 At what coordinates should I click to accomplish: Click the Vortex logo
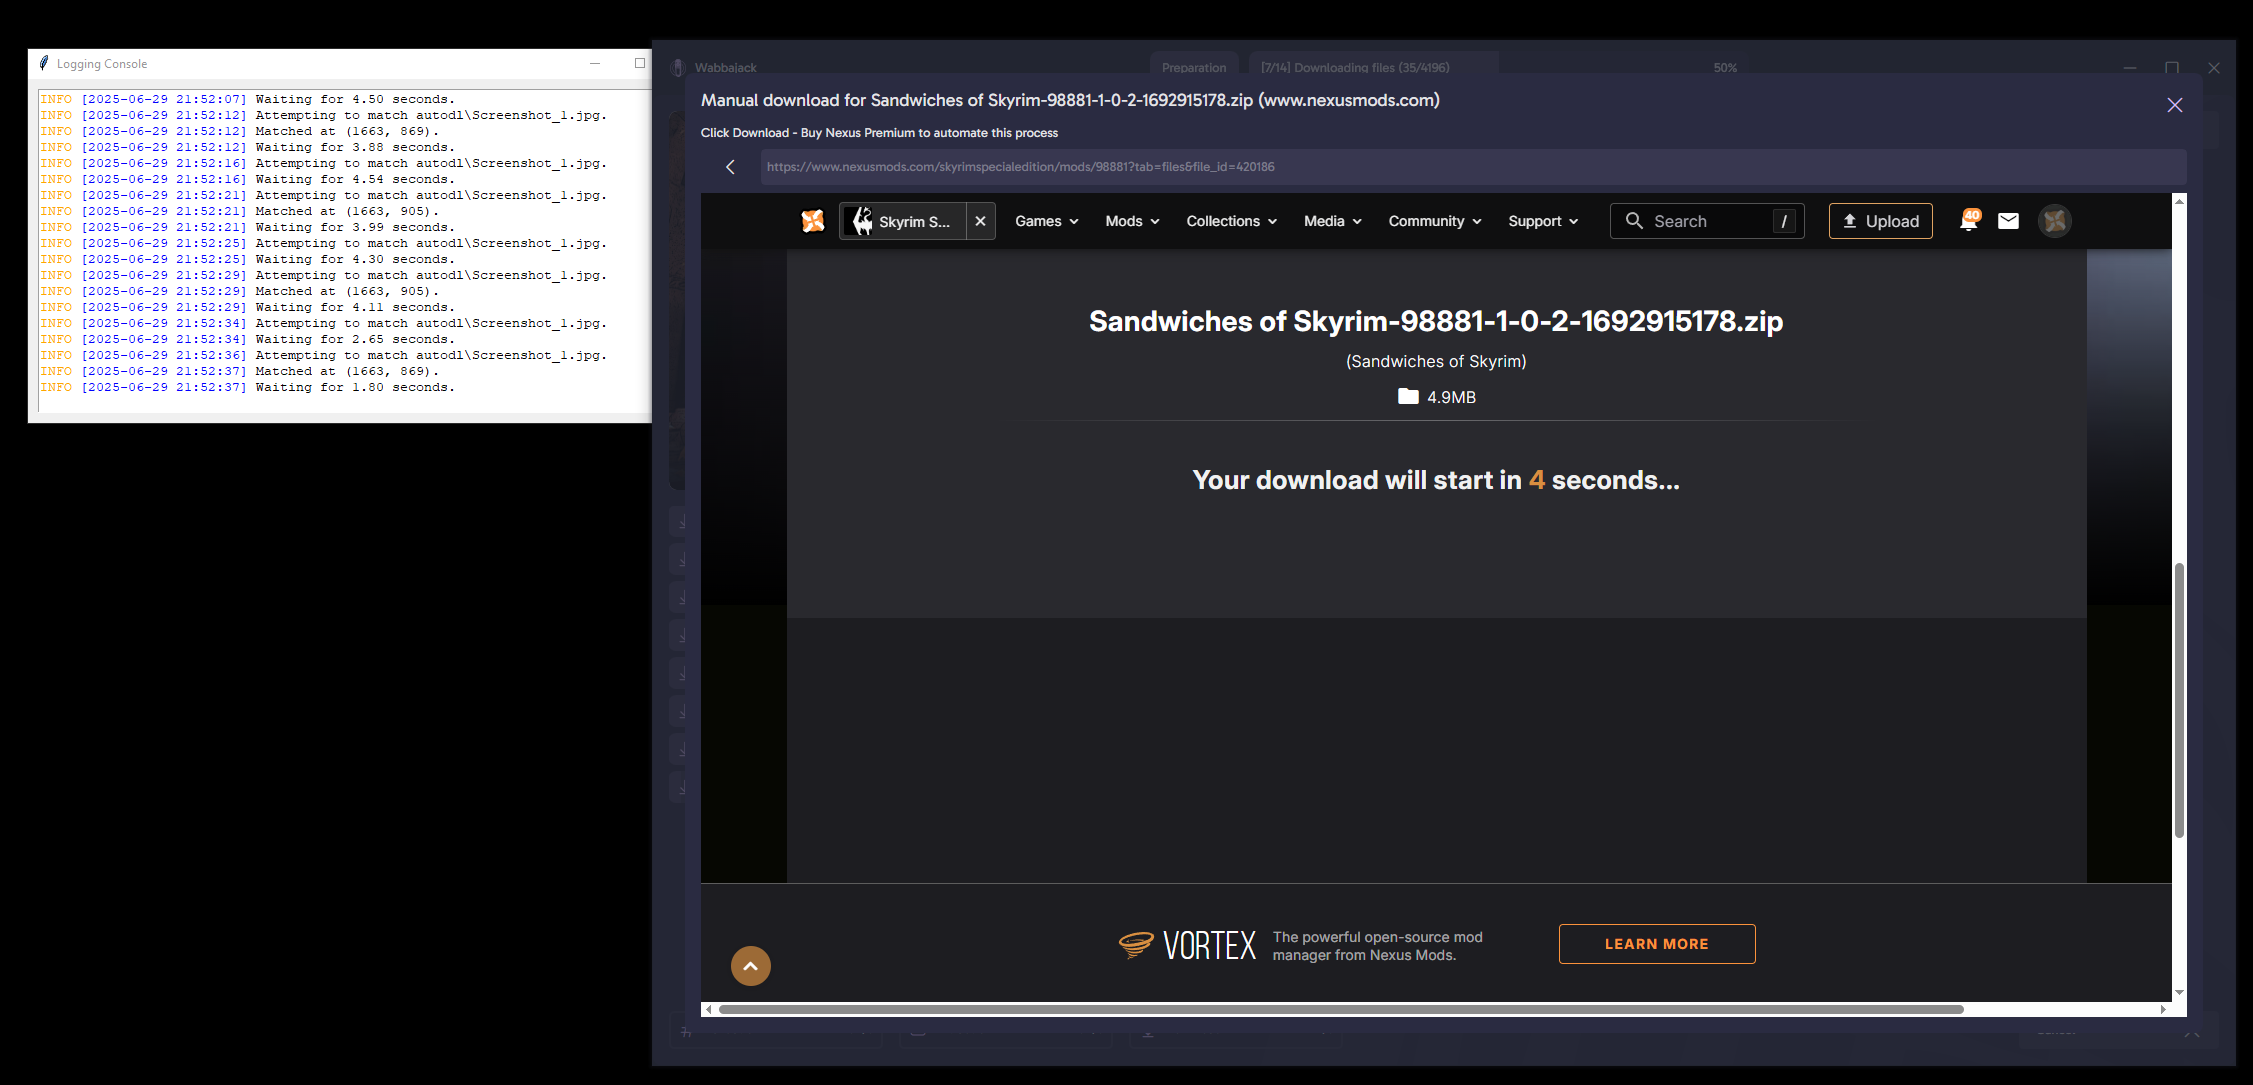1187,944
